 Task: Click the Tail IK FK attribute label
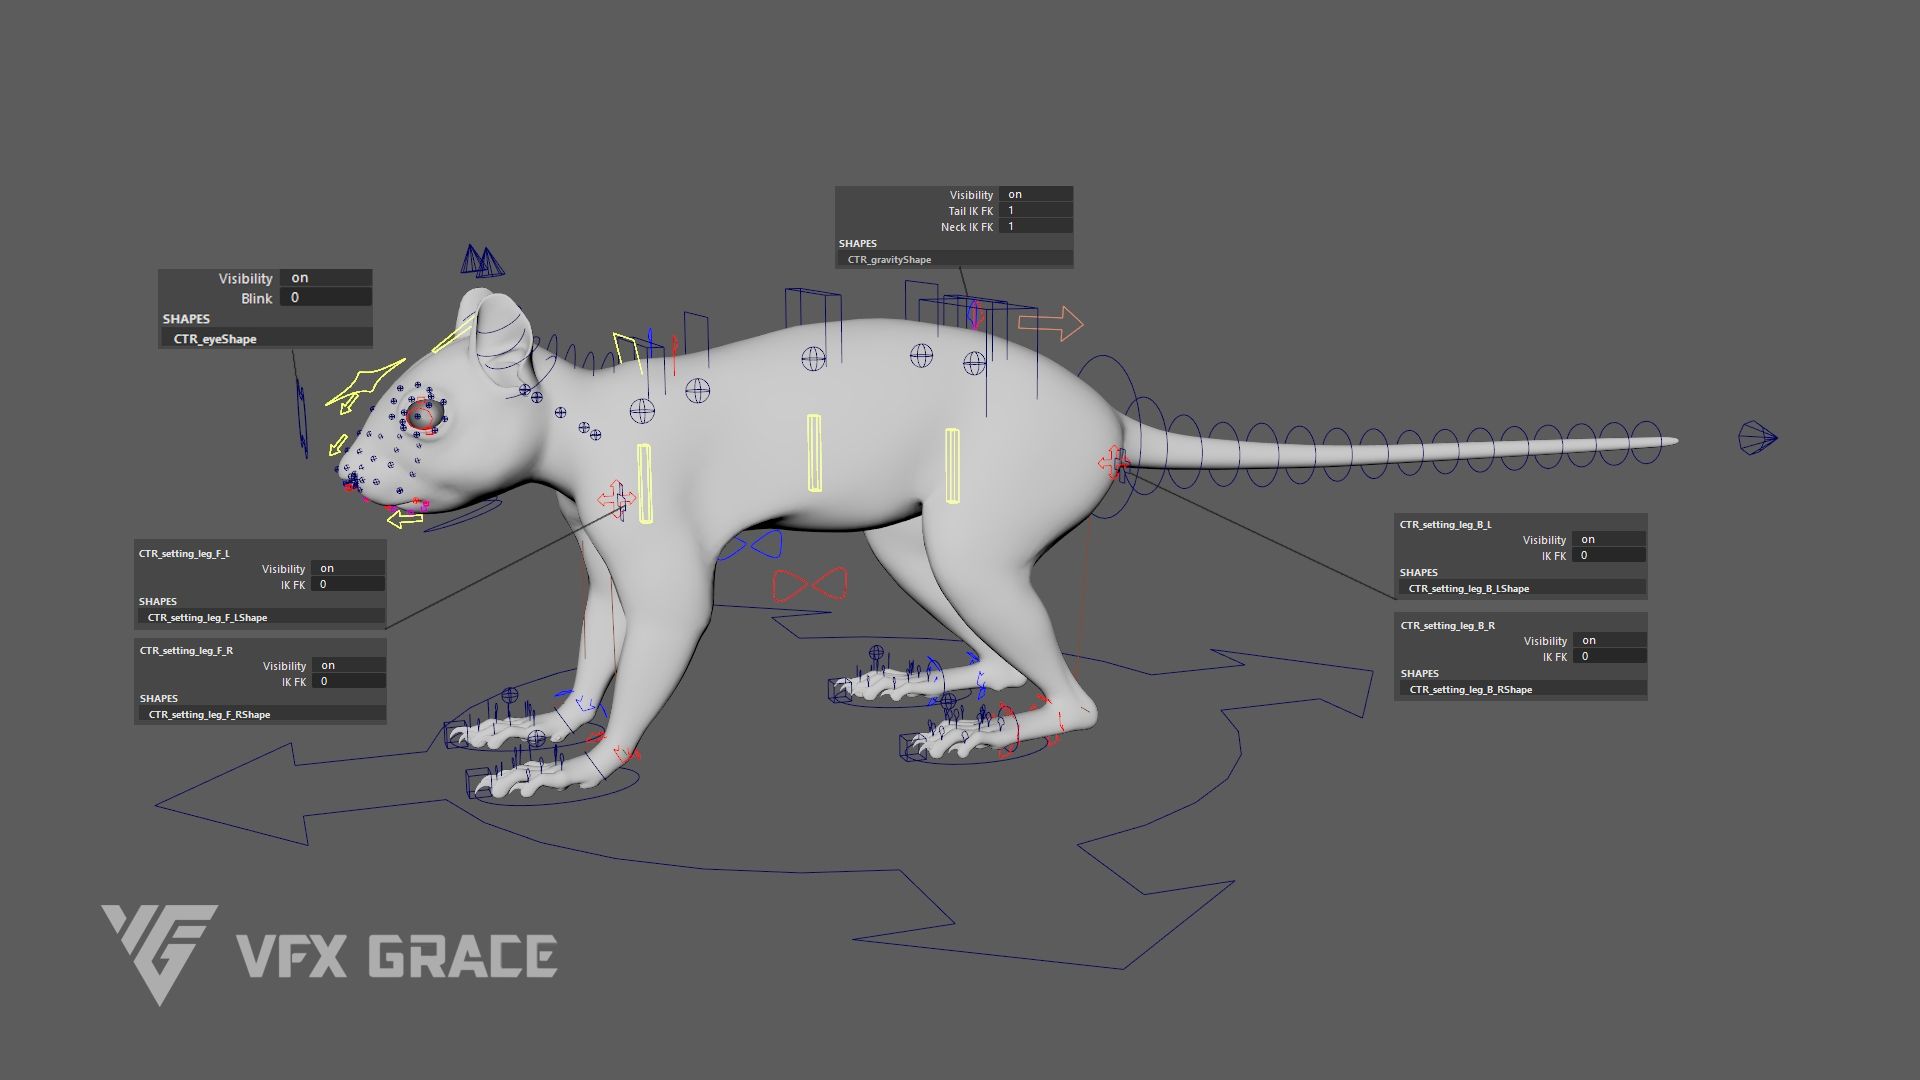pyautogui.click(x=970, y=211)
